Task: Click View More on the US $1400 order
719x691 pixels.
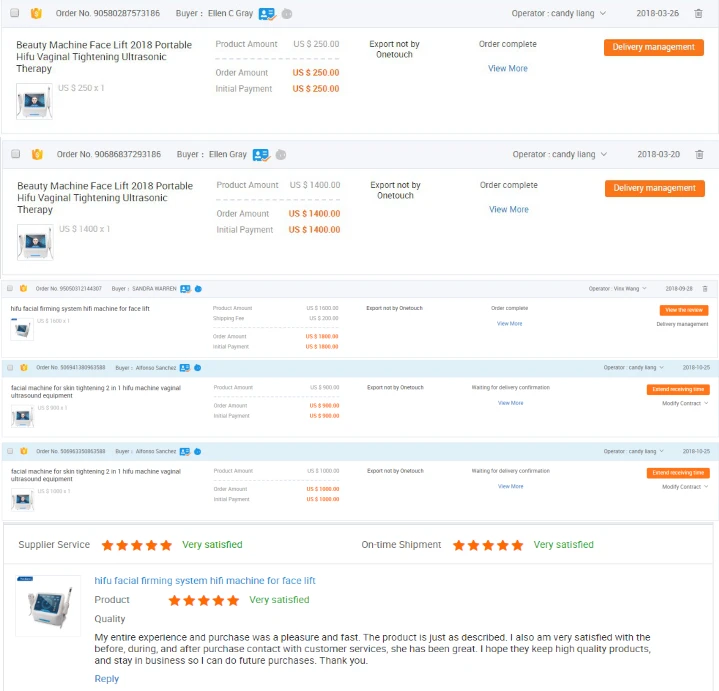Action: tap(509, 209)
